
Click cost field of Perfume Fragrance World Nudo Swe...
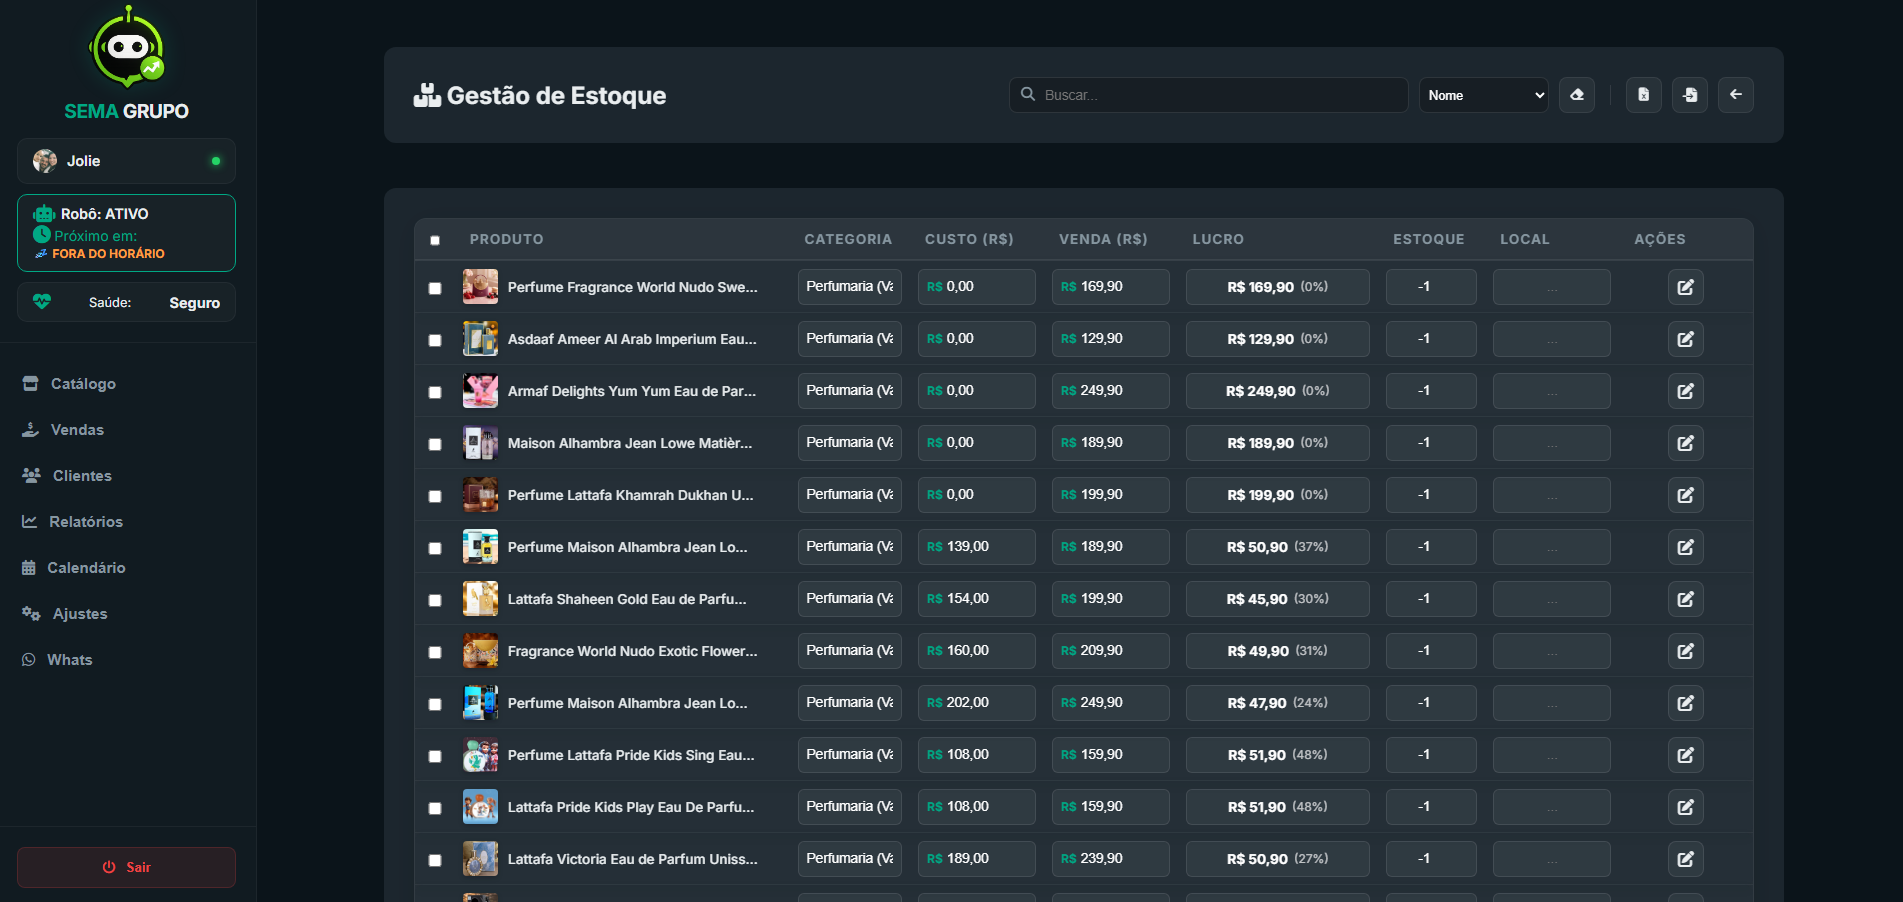(977, 287)
